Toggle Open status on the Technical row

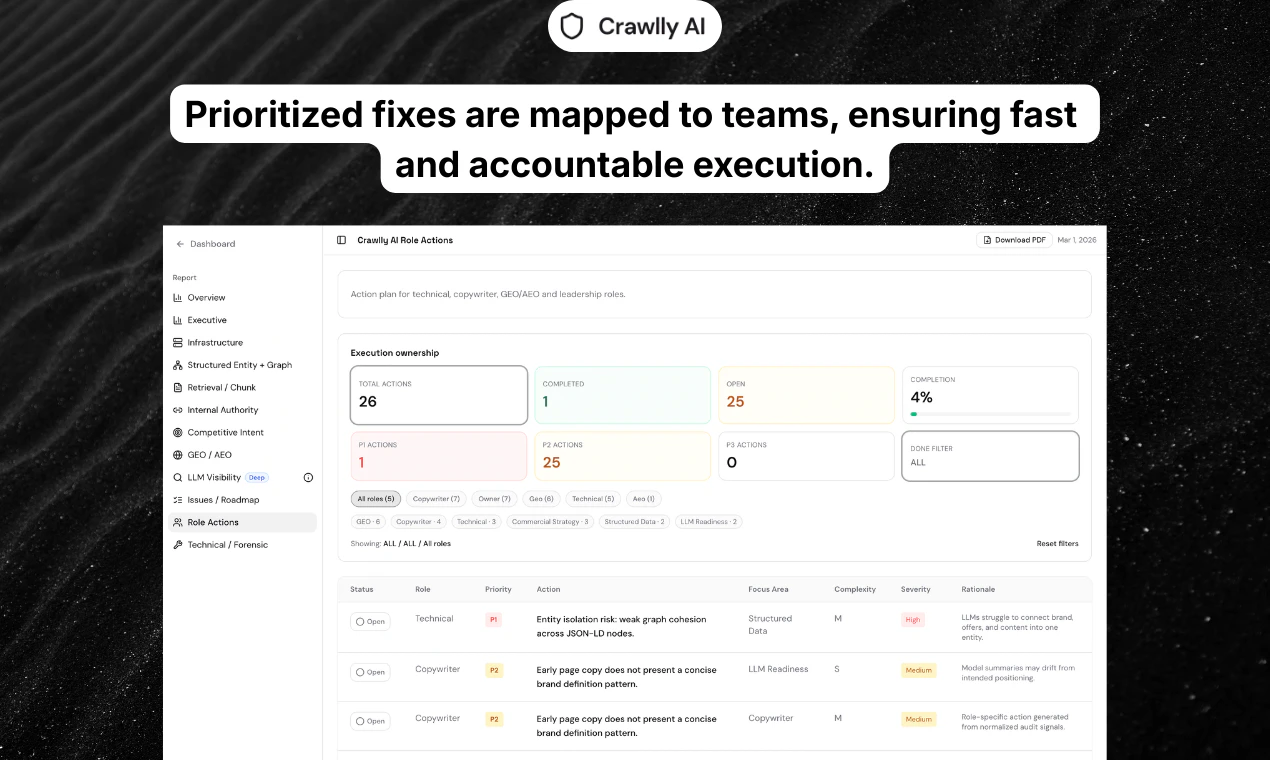370,622
